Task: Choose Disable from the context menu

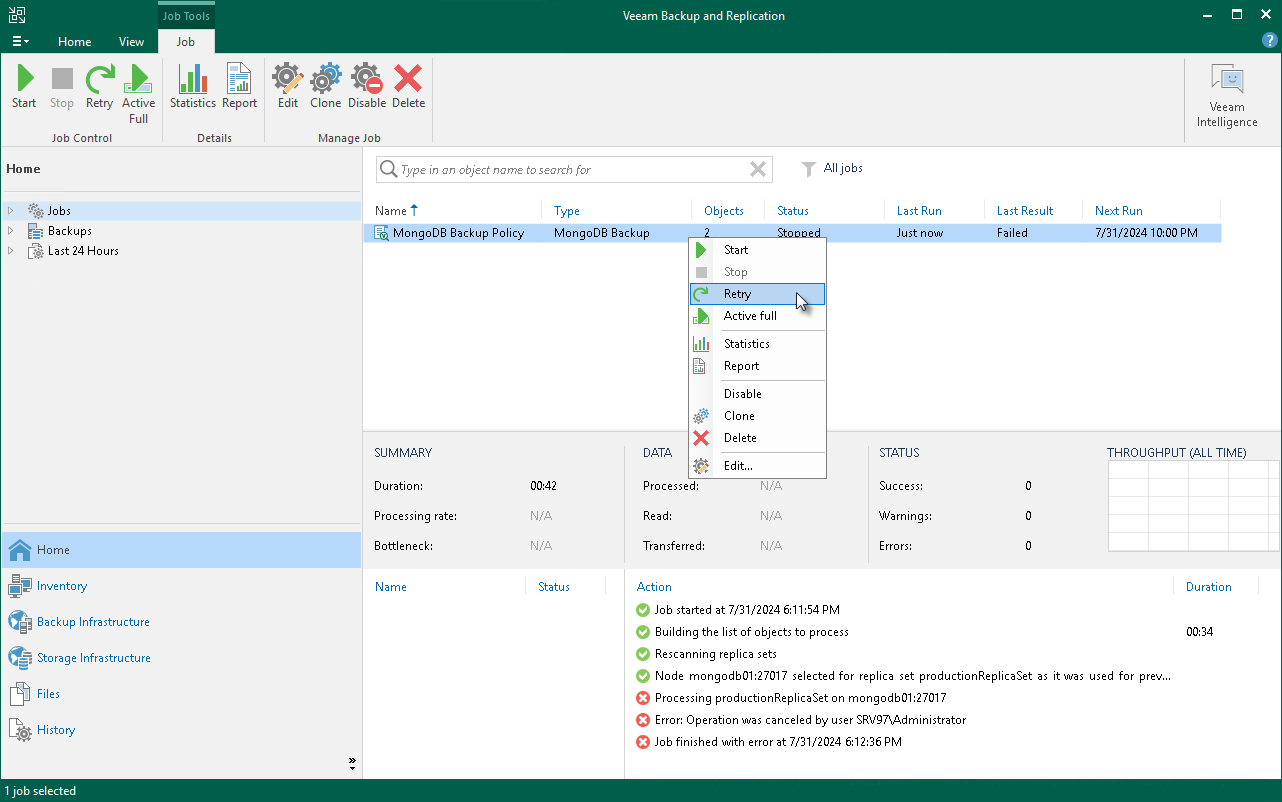Action: click(757, 394)
